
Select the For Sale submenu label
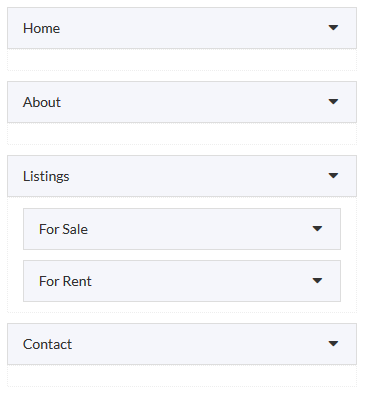tap(63, 229)
